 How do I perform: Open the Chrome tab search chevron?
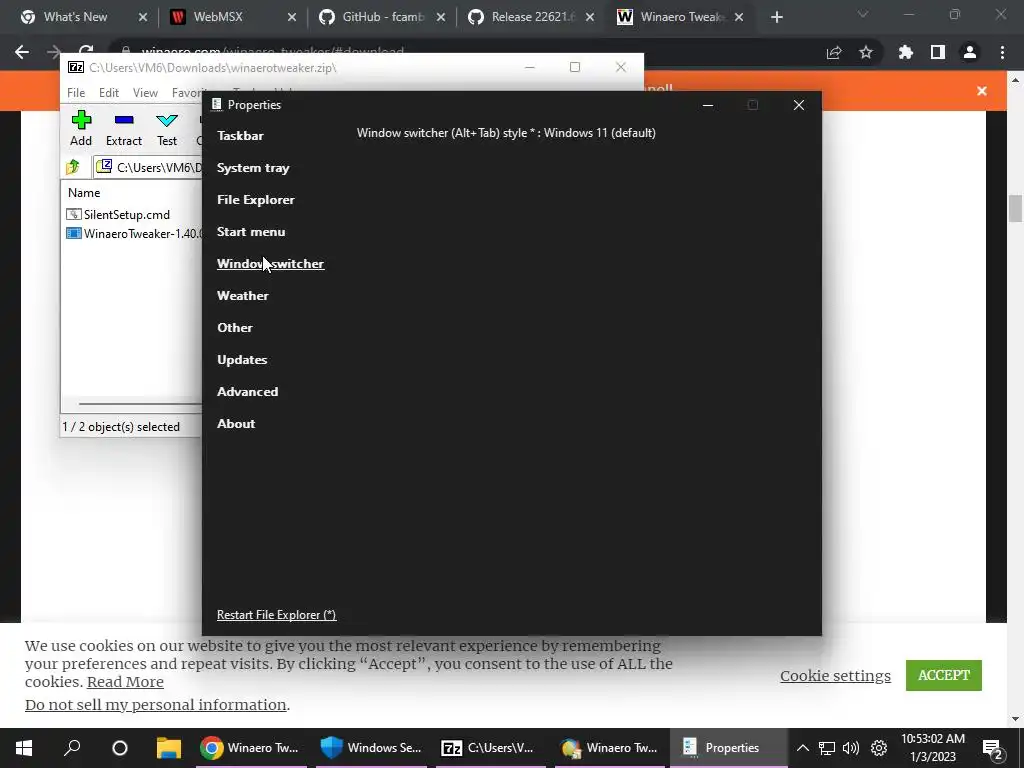863,14
